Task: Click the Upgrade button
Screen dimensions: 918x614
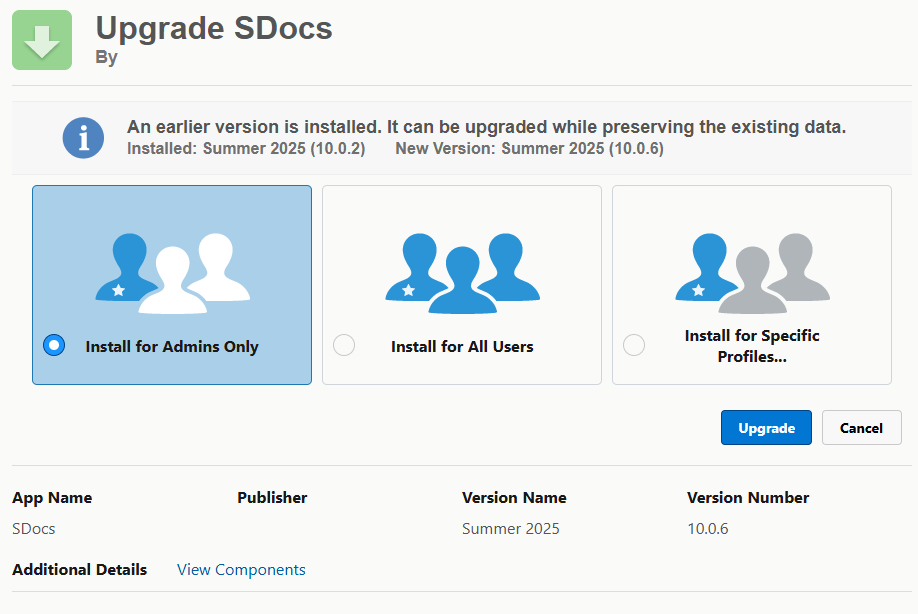Action: 766,428
